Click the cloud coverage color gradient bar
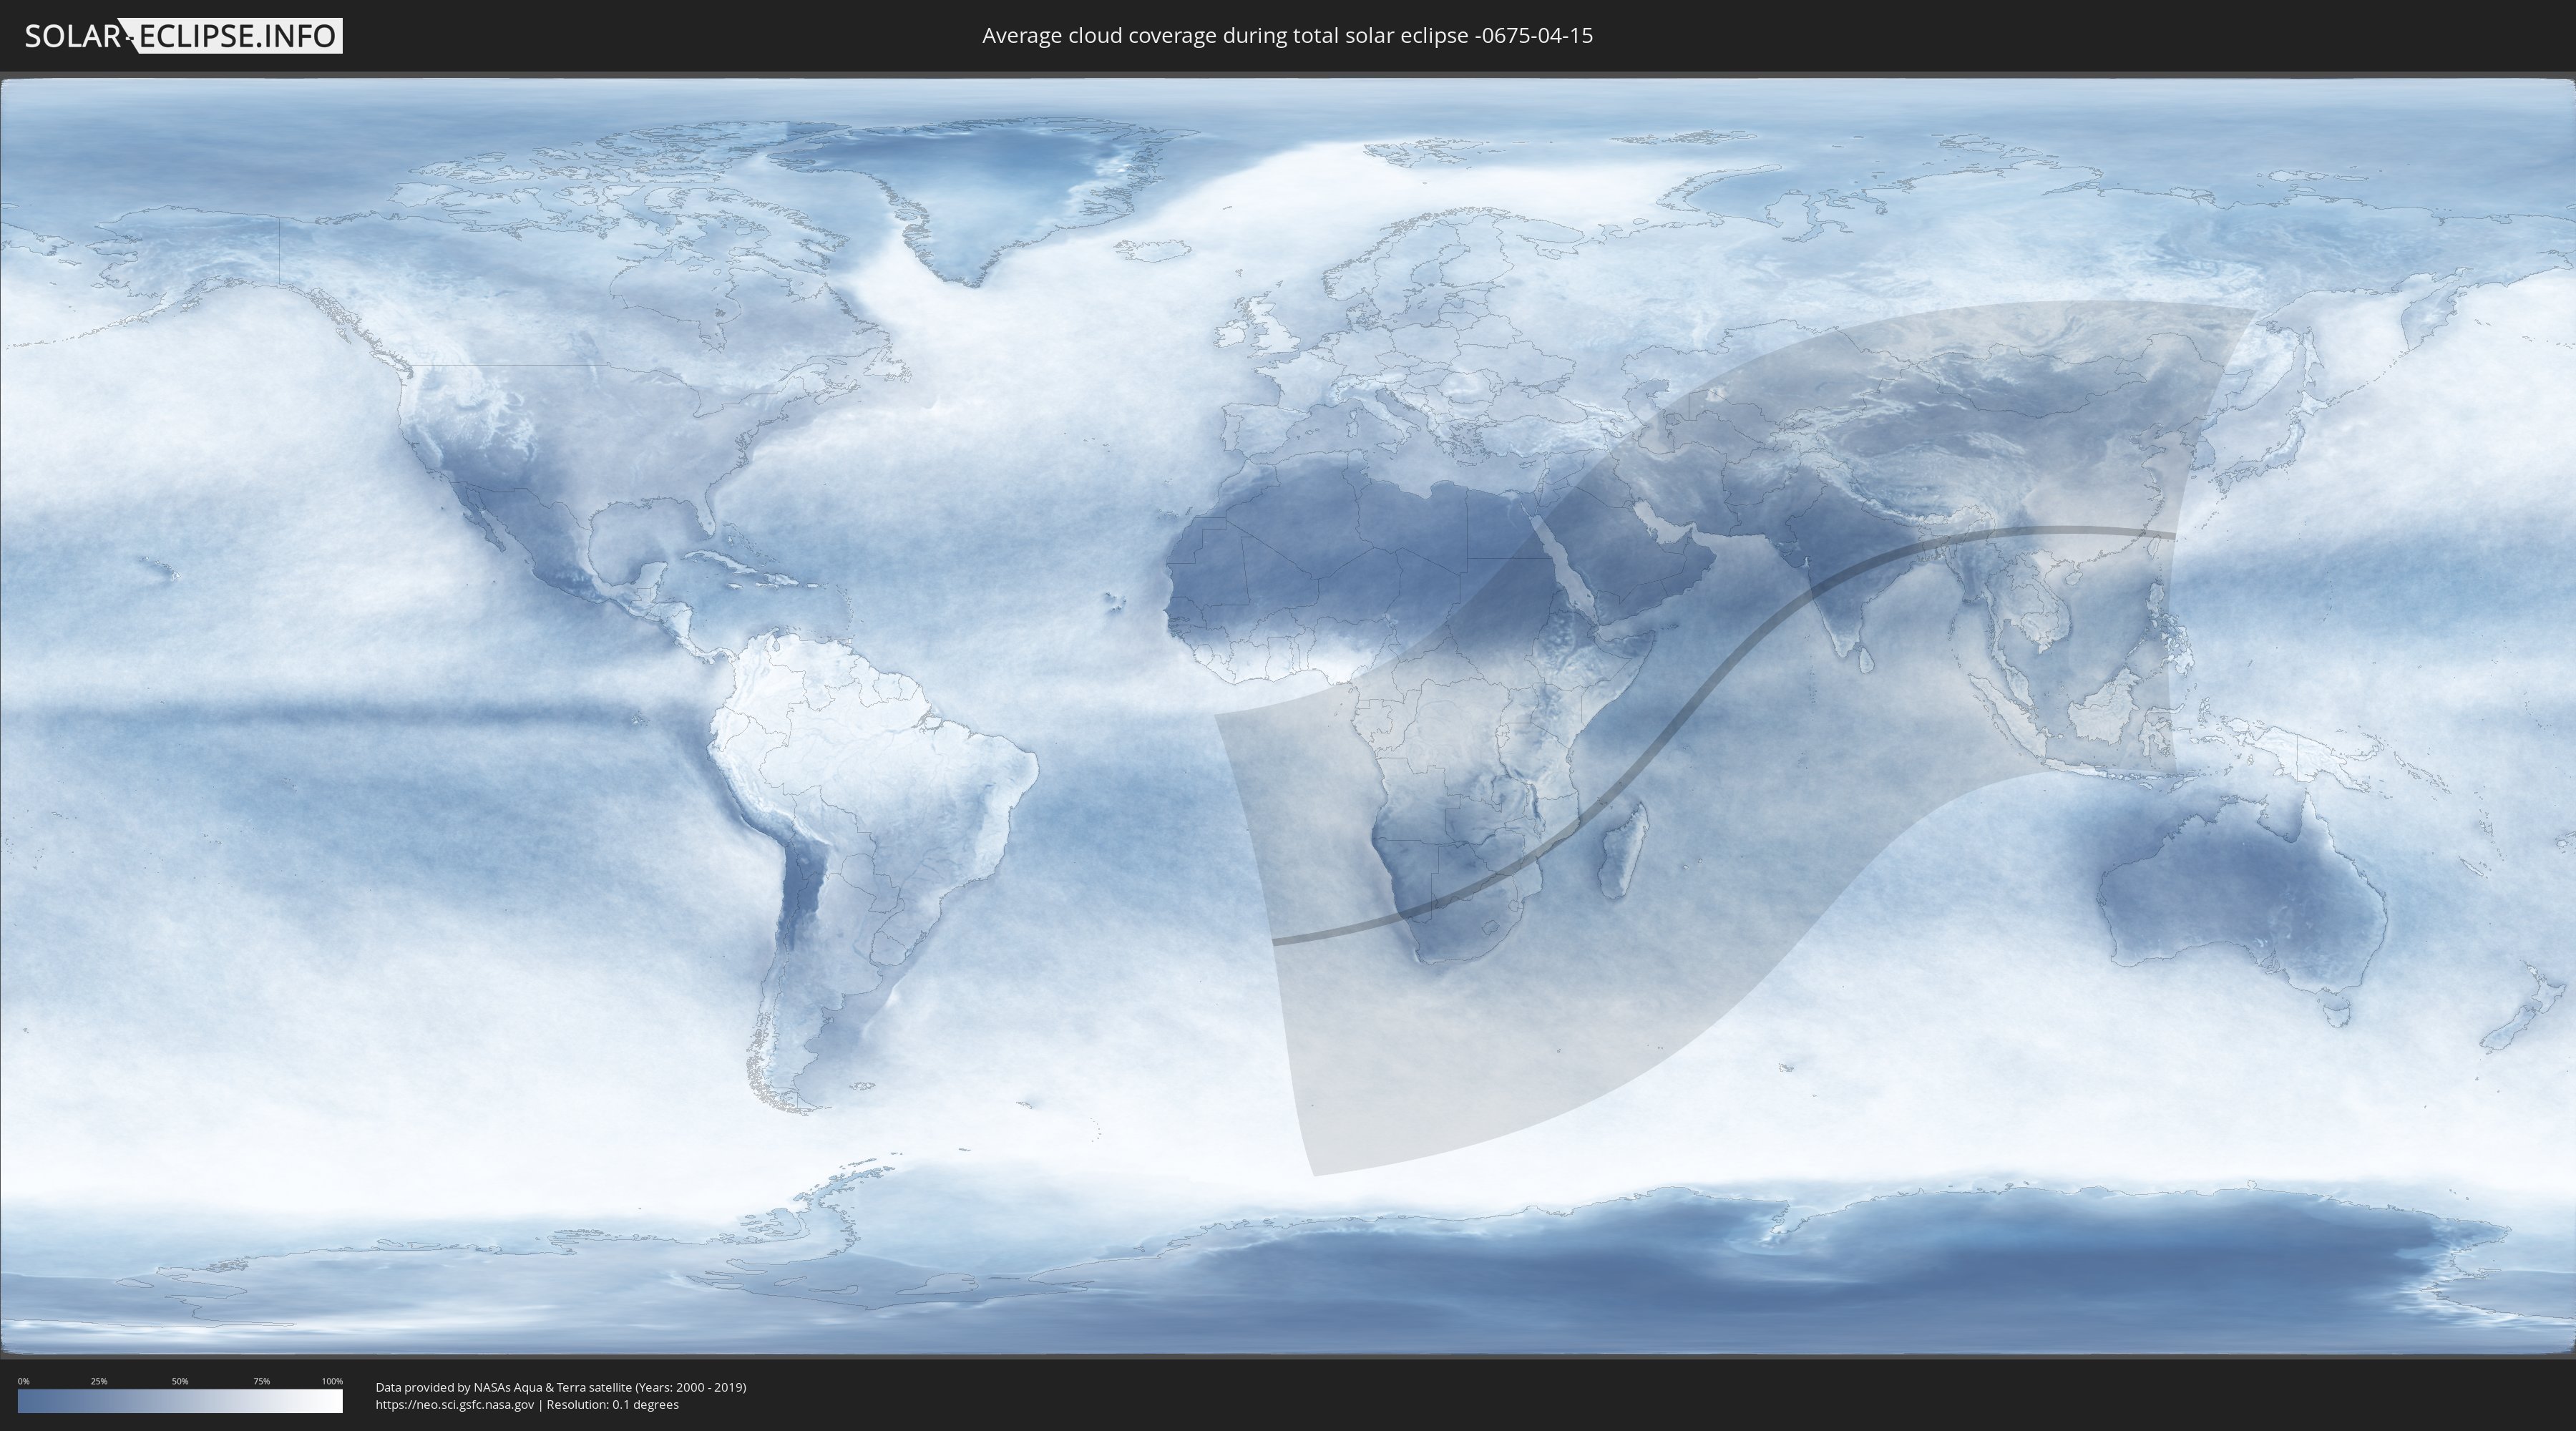This screenshot has height=1431, width=2576. pyautogui.click(x=180, y=1401)
